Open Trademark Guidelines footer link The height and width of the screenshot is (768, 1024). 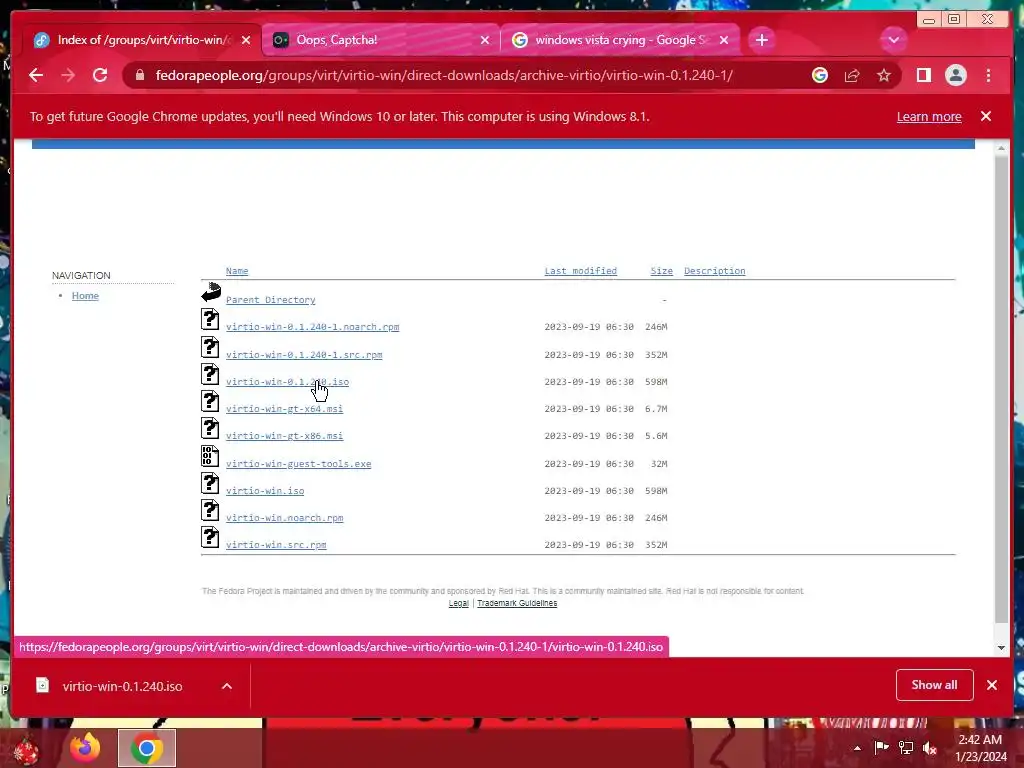point(517,603)
